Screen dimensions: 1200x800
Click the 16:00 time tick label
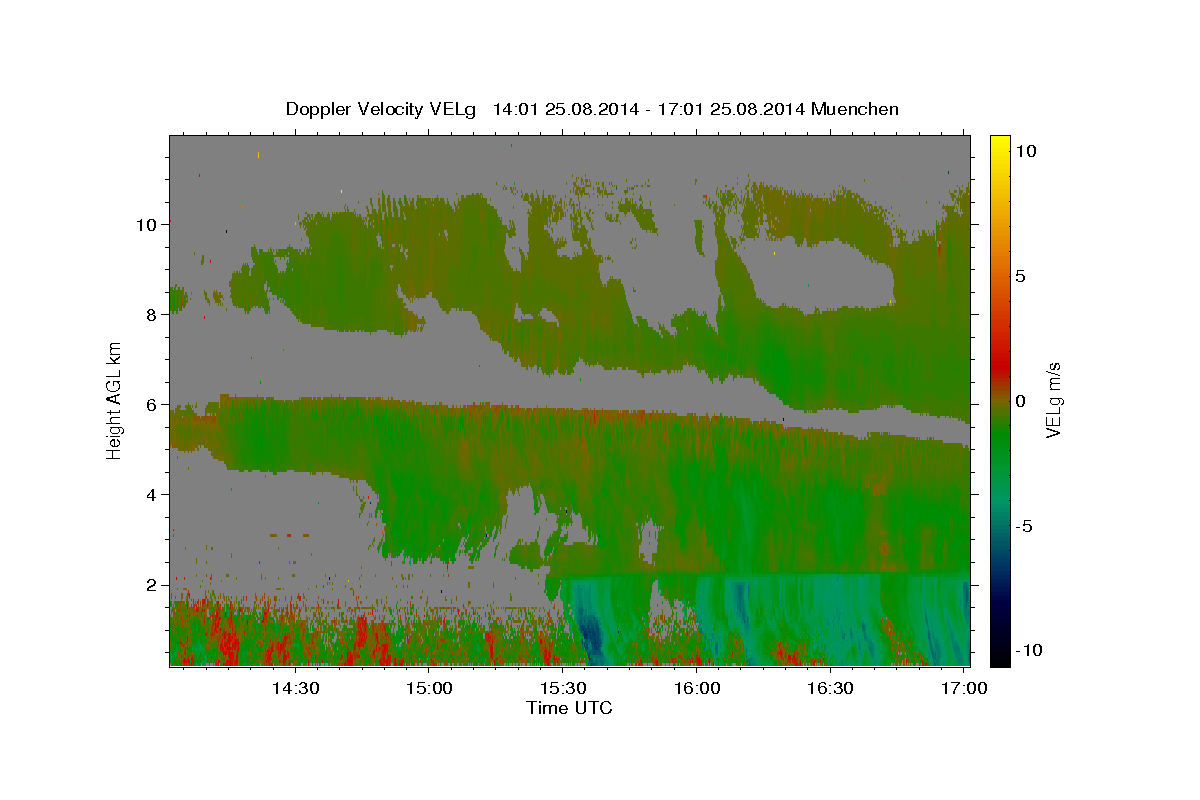pos(697,689)
